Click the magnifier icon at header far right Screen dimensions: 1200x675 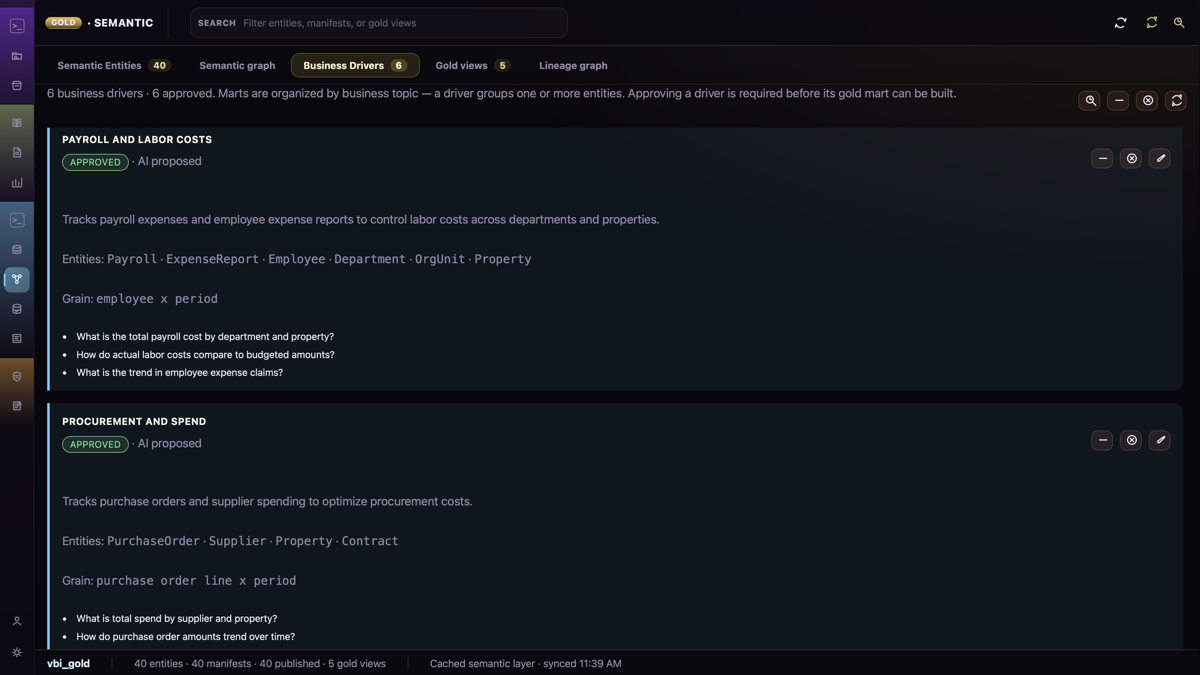click(1179, 23)
